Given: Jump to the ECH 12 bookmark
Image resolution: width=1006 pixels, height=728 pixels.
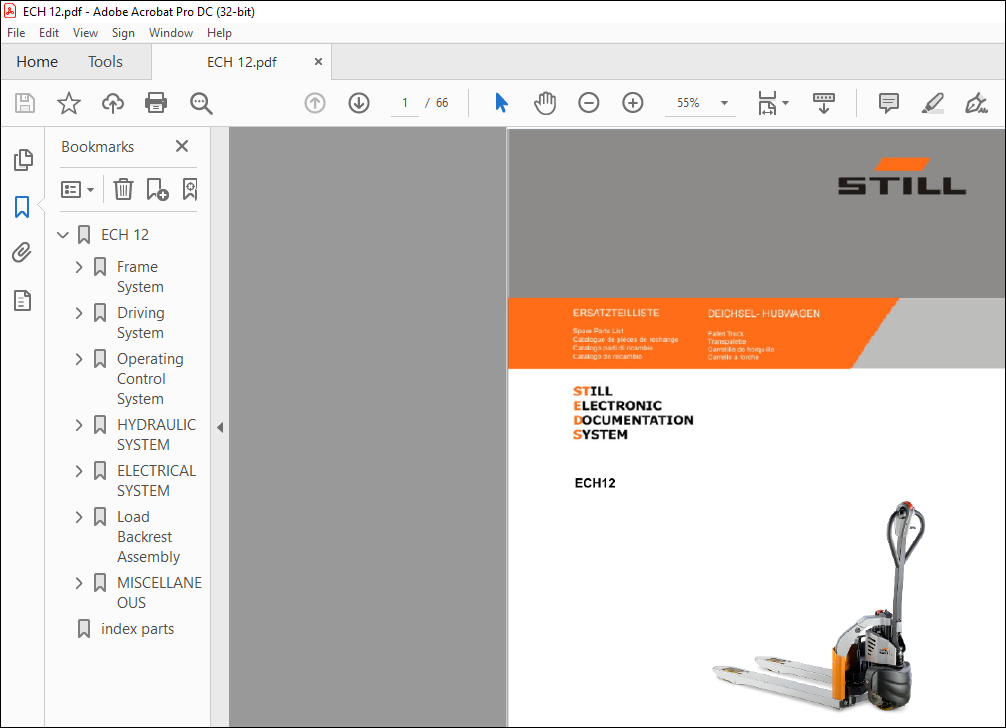Looking at the screenshot, I should pyautogui.click(x=125, y=235).
